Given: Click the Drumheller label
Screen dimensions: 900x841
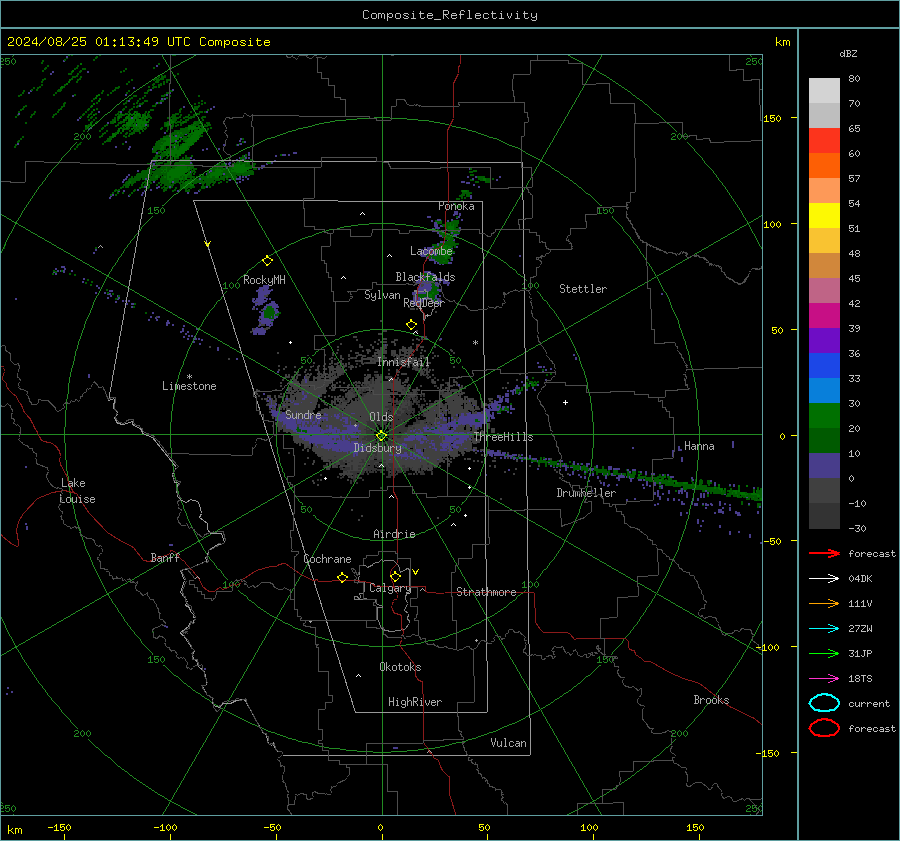Looking at the screenshot, I should pyautogui.click(x=586, y=493).
